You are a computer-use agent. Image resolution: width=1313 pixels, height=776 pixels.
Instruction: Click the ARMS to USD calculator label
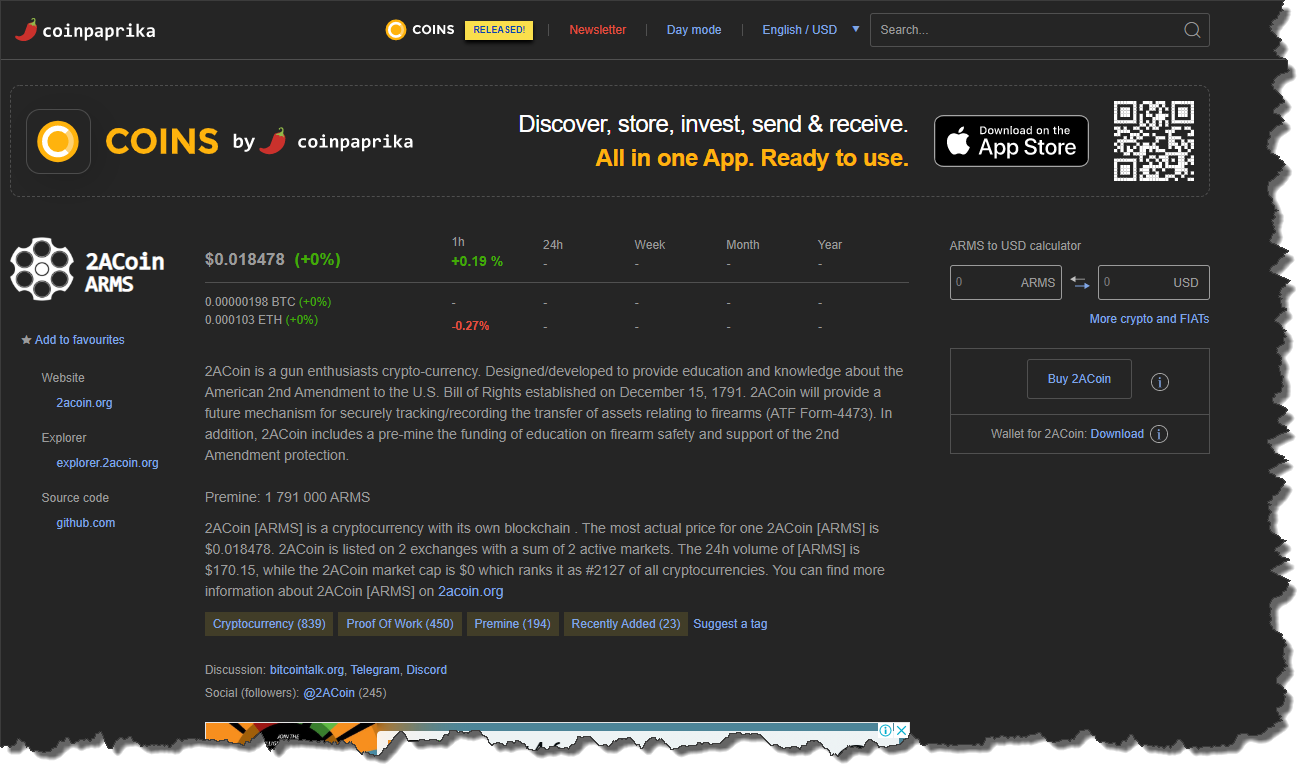[x=1015, y=246]
